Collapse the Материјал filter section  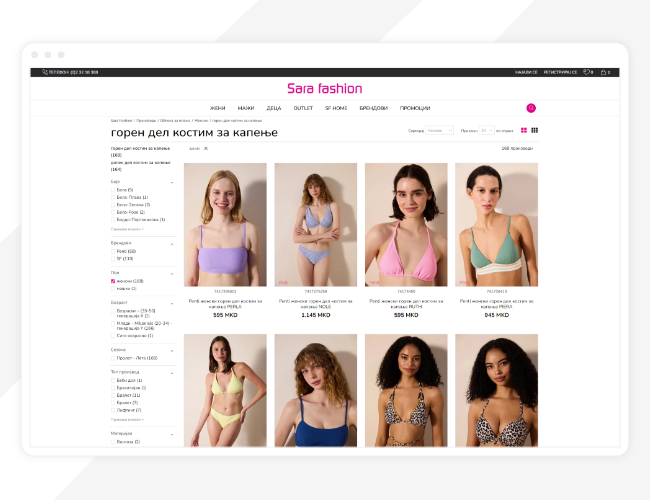[x=172, y=434]
